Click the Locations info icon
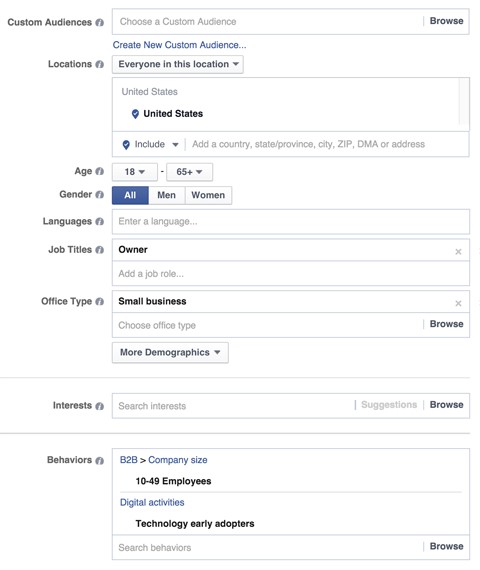This screenshot has width=480, height=570. click(x=100, y=64)
